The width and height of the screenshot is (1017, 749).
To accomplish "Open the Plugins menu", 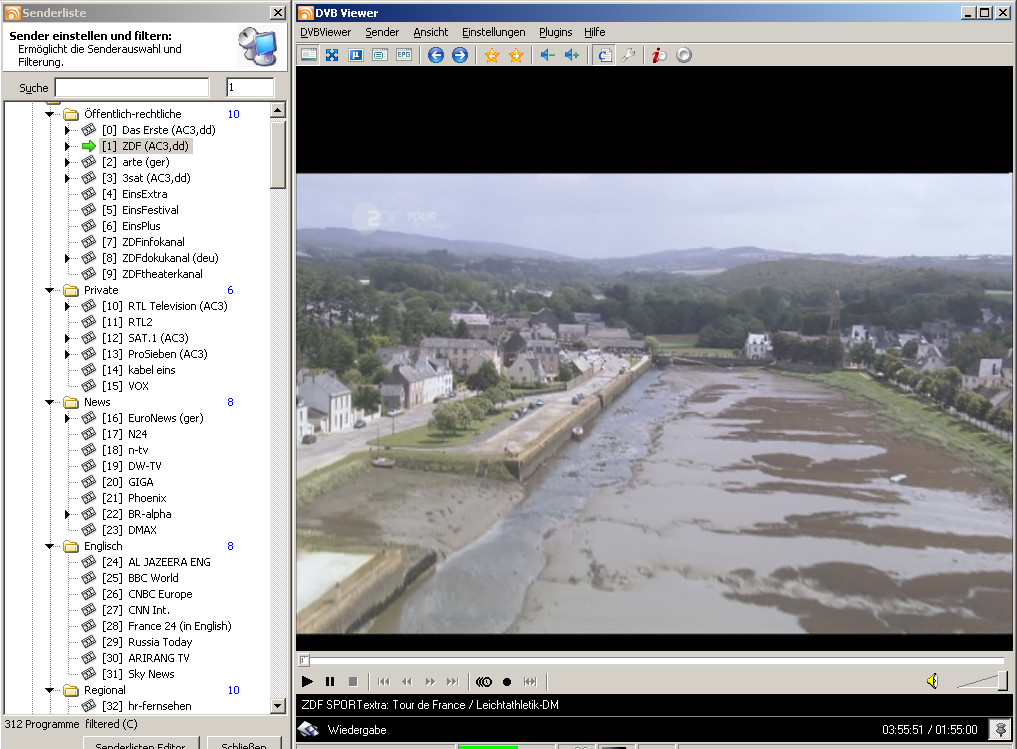I will tap(555, 32).
